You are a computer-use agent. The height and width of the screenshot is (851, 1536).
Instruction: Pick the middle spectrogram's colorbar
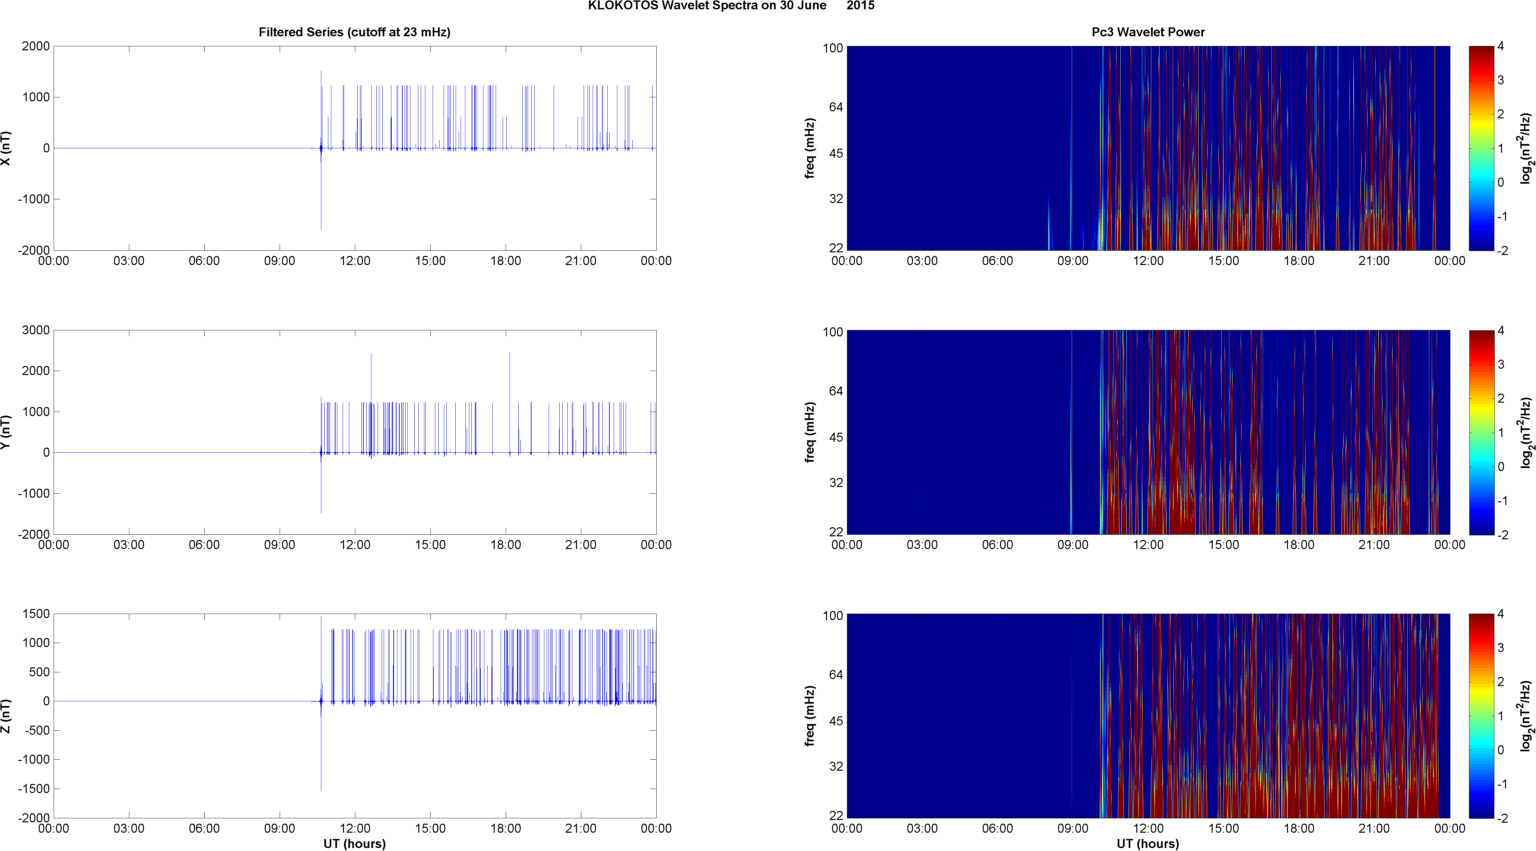1480,432
